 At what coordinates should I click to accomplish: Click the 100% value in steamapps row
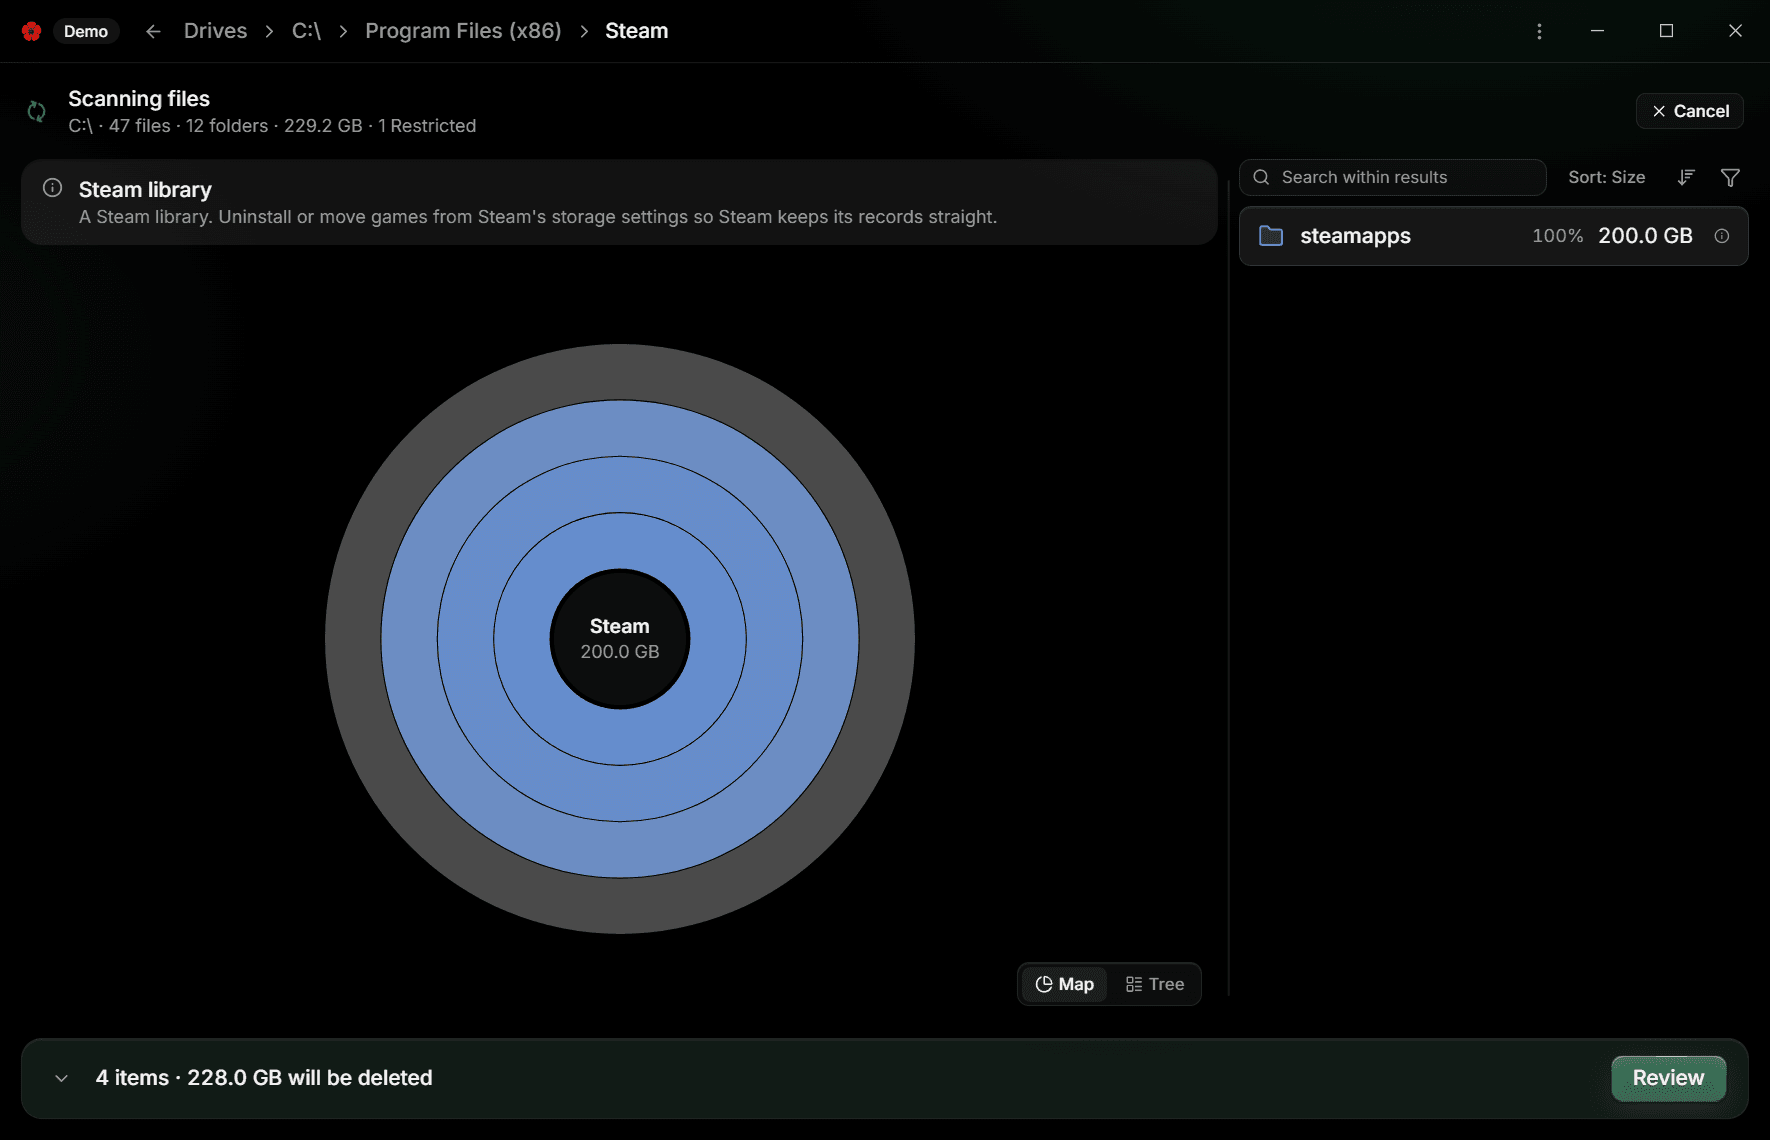(x=1557, y=236)
